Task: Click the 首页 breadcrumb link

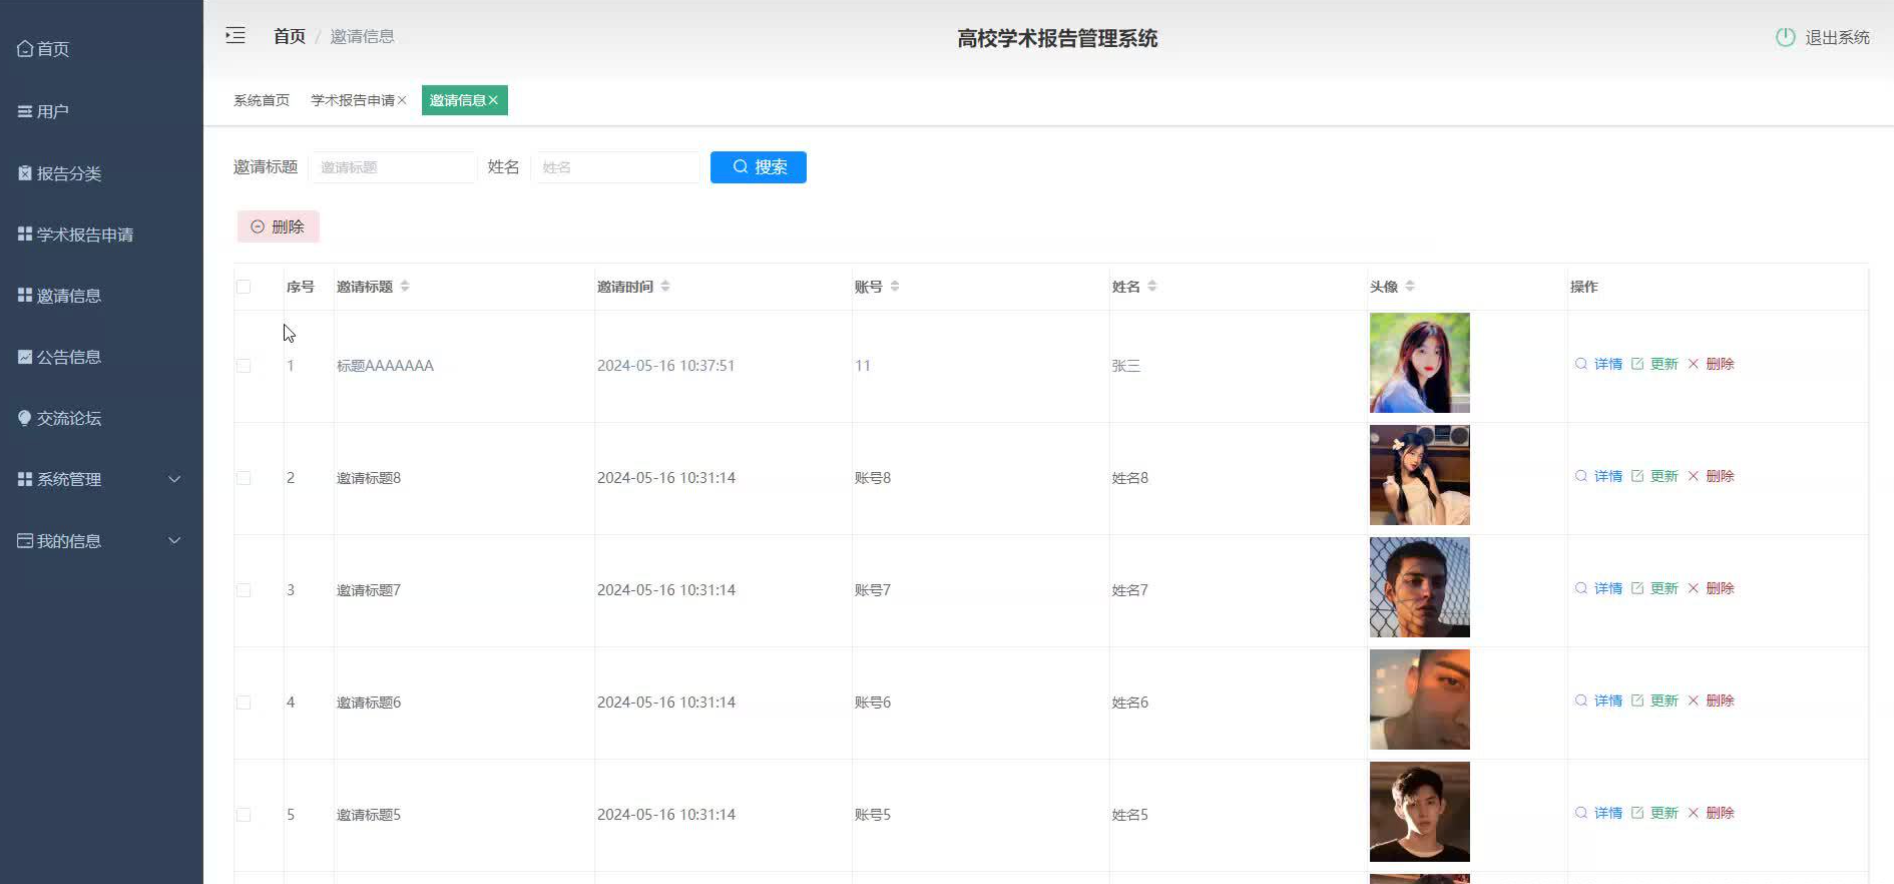Action: tap(289, 36)
